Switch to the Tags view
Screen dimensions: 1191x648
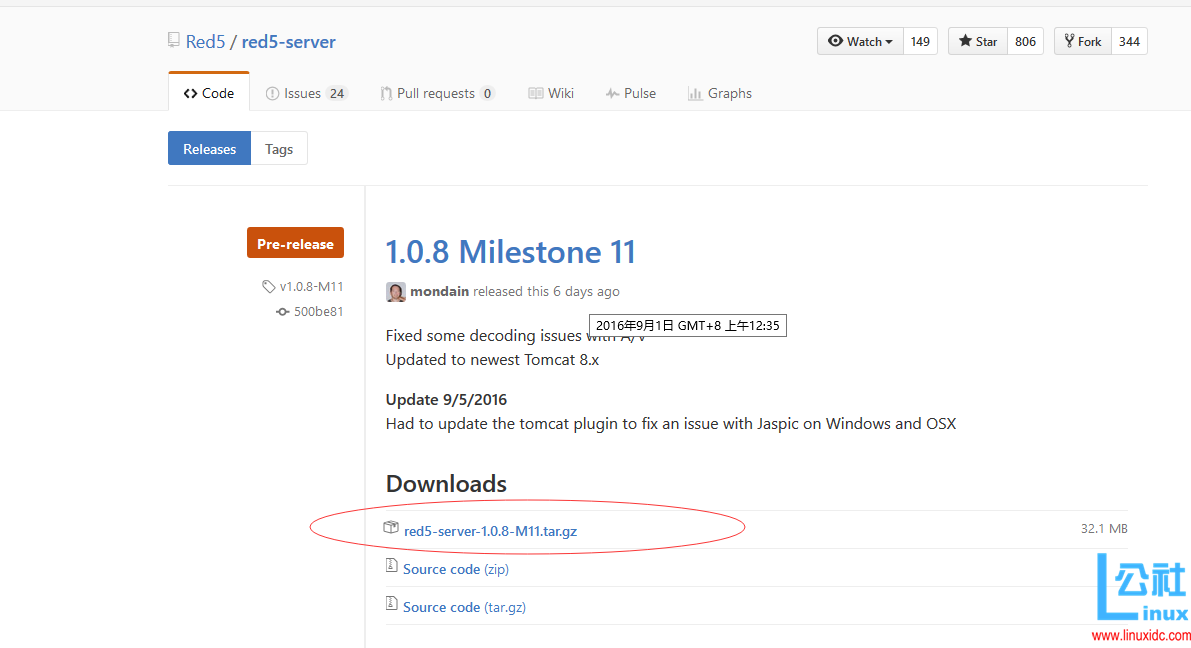pos(279,149)
